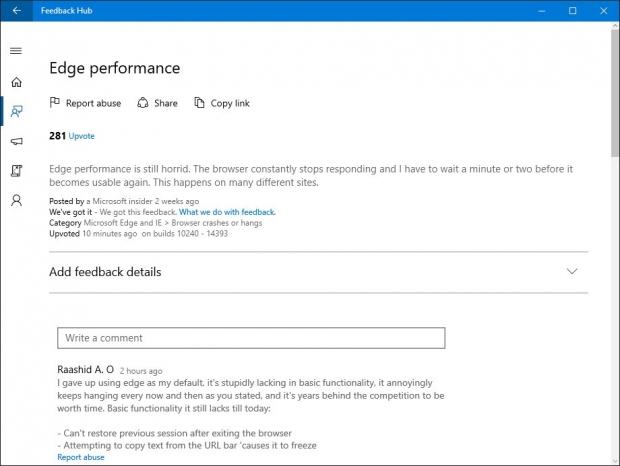
Task: Click "Can't restore previous session" comment line
Action: [174, 433]
